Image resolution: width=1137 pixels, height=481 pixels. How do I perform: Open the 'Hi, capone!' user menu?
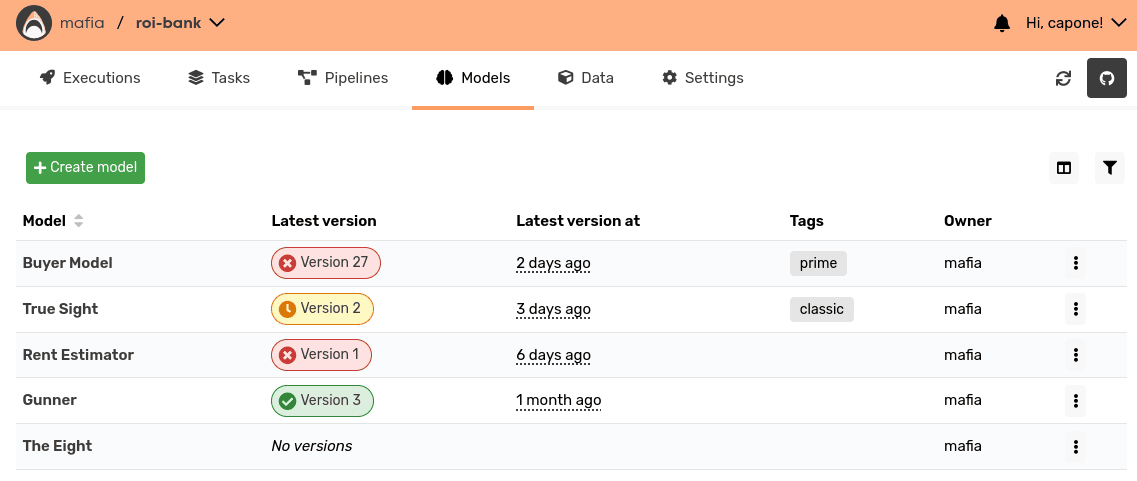coord(1075,23)
